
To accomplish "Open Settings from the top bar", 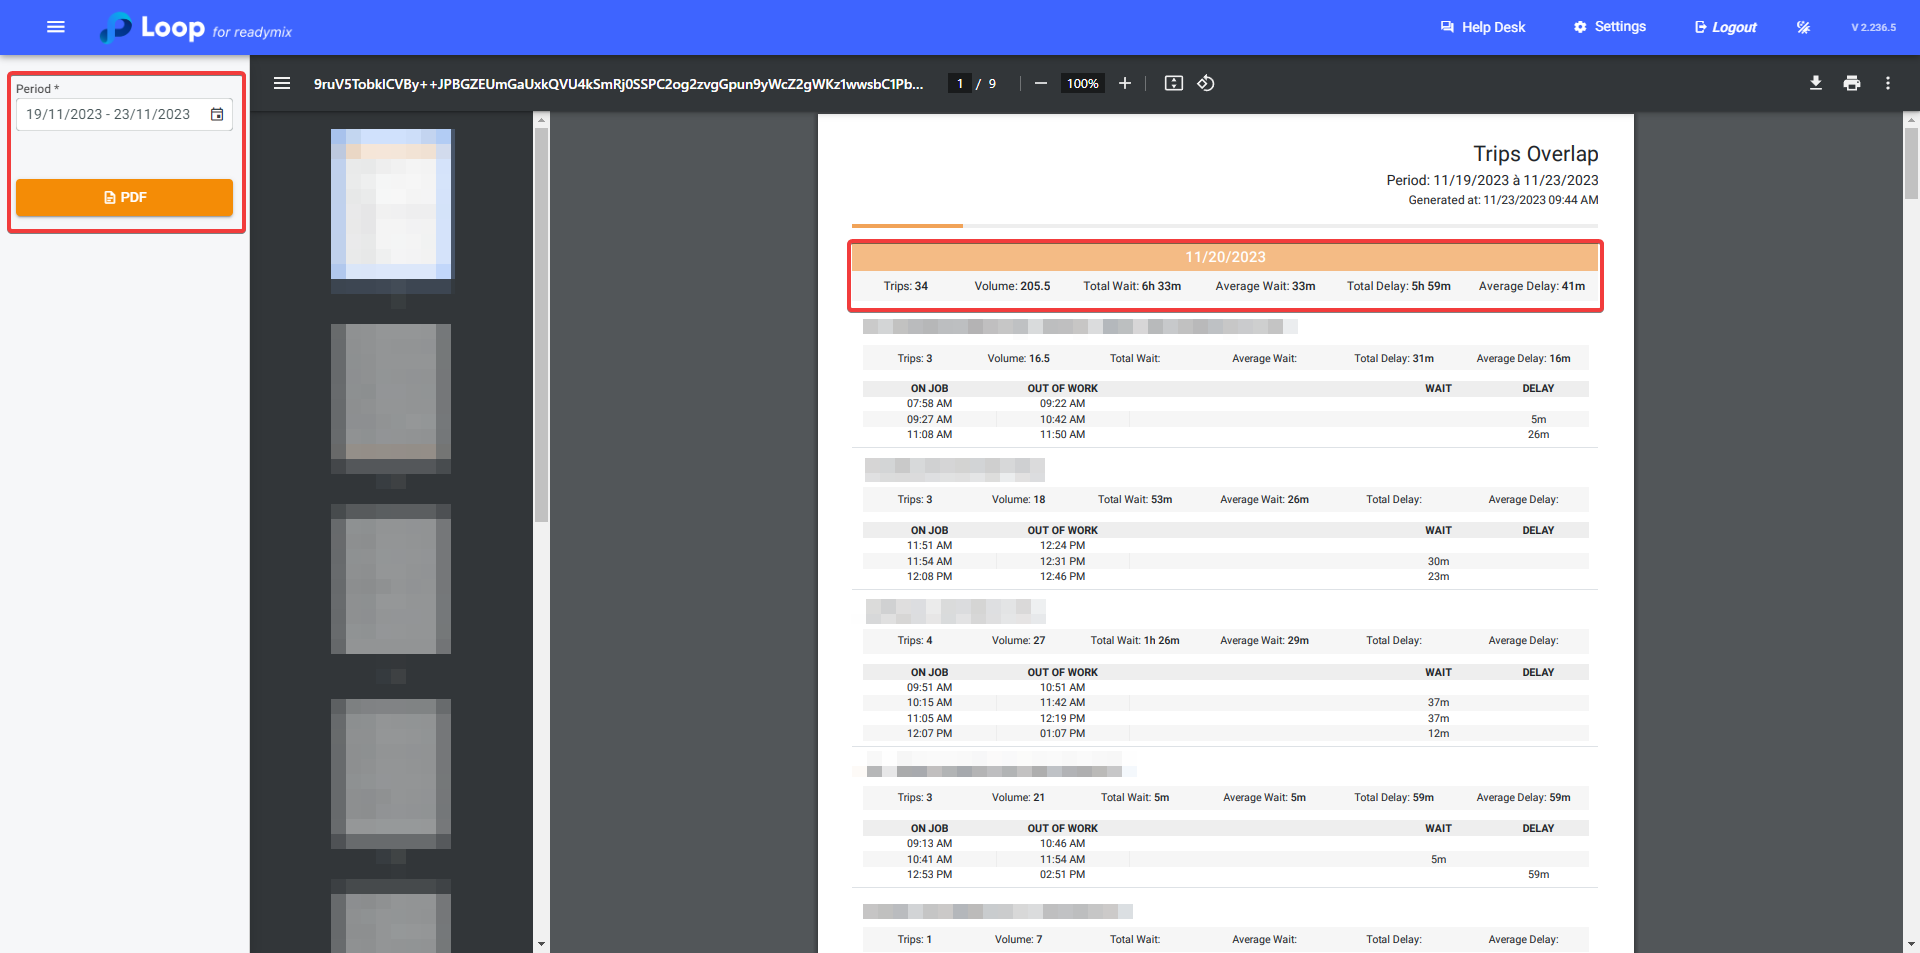I will [x=1609, y=27].
